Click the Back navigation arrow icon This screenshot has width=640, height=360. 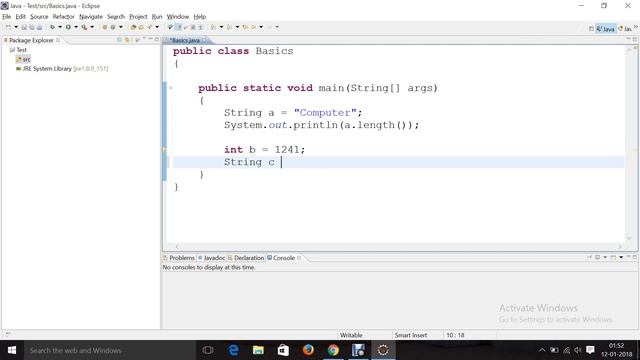click(253, 27)
